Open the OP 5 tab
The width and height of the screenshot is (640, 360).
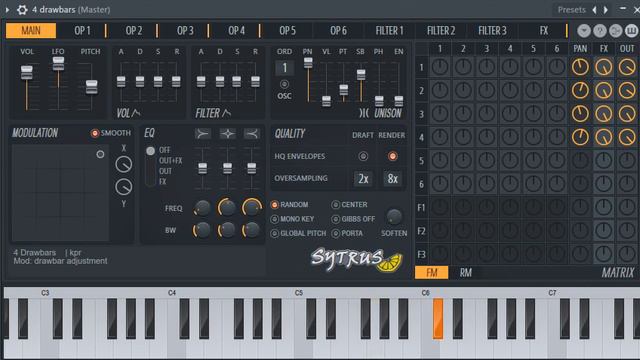(x=287, y=31)
